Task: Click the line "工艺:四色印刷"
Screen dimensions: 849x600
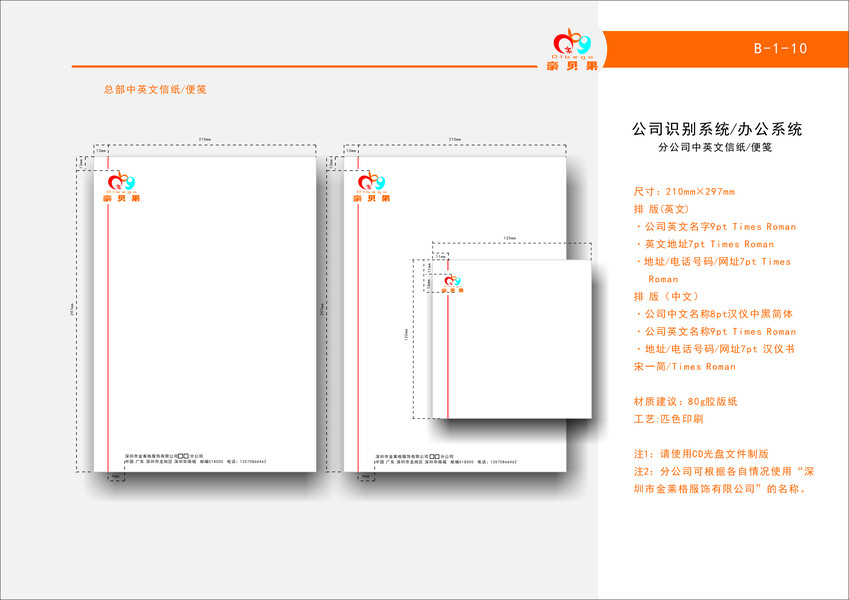Action: pyautogui.click(x=669, y=419)
